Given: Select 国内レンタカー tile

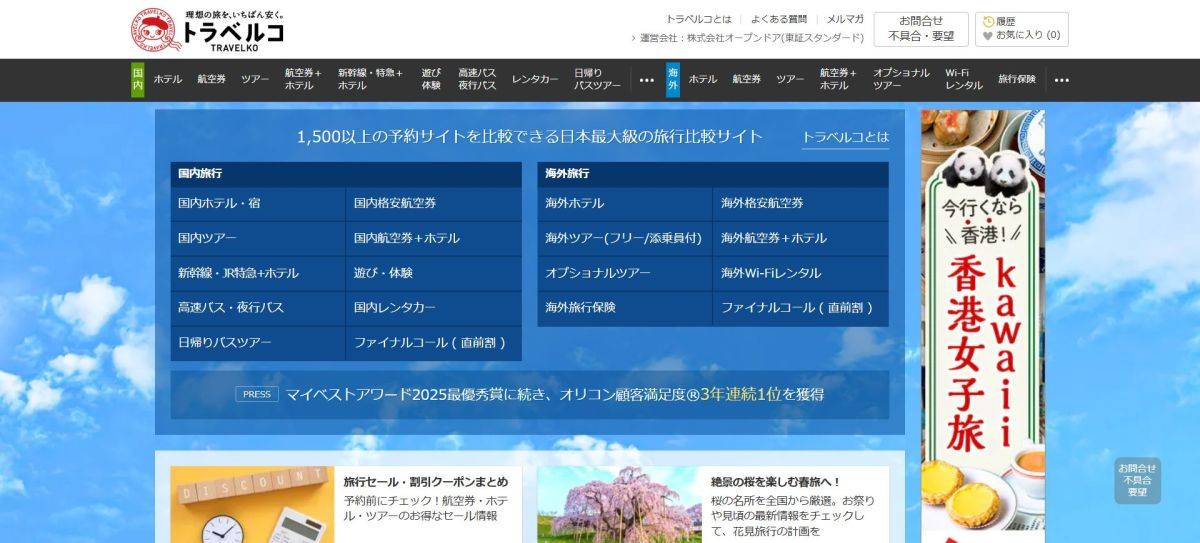Looking at the screenshot, I should click(x=434, y=308).
